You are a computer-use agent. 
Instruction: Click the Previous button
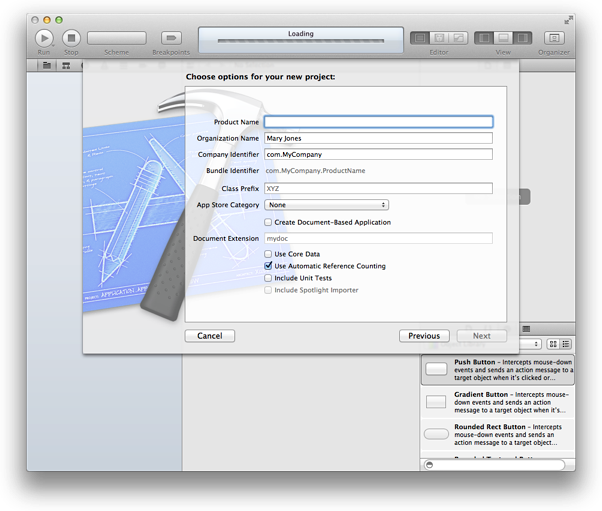(x=424, y=336)
